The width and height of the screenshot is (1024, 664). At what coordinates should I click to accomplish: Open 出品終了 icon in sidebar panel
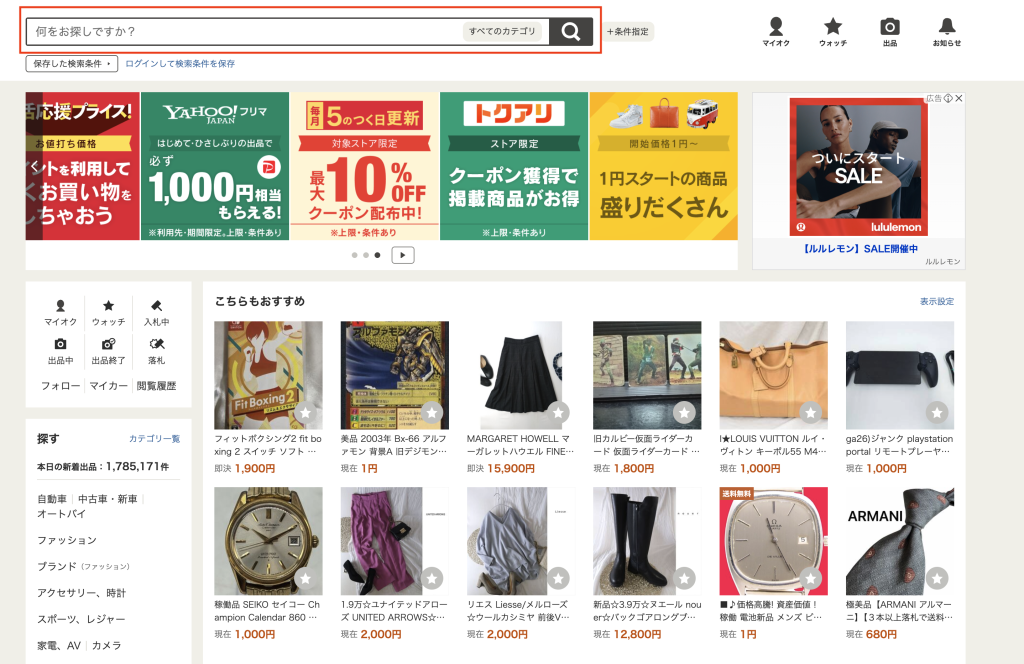click(108, 351)
